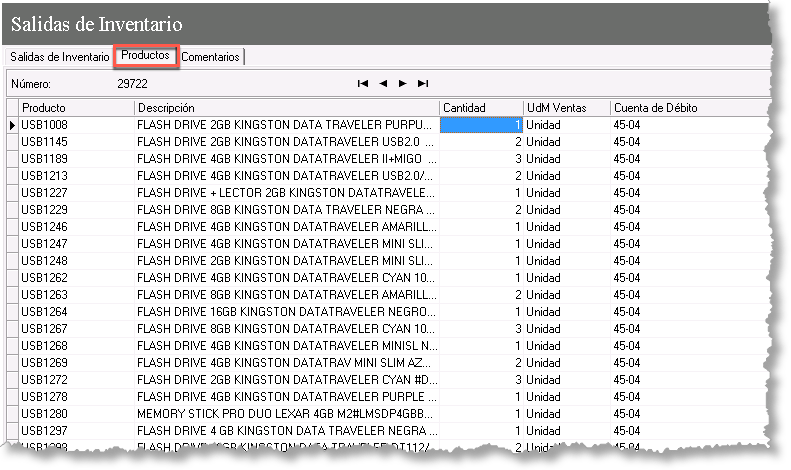Go to the first record
The width and height of the screenshot is (791, 470).
click(363, 84)
